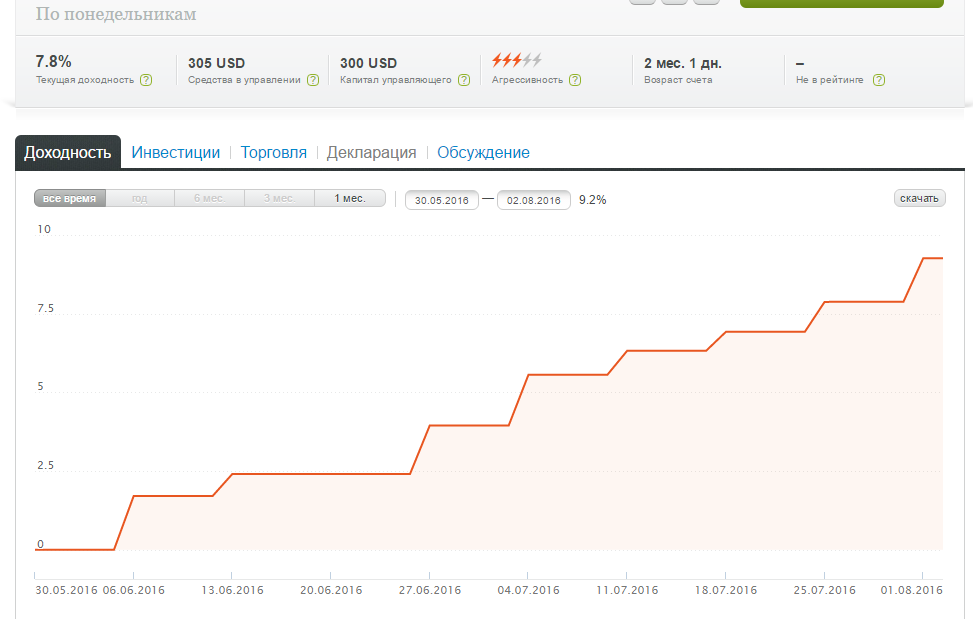The height and width of the screenshot is (619, 973).
Task: Select the все время period filter
Action: pos(70,198)
